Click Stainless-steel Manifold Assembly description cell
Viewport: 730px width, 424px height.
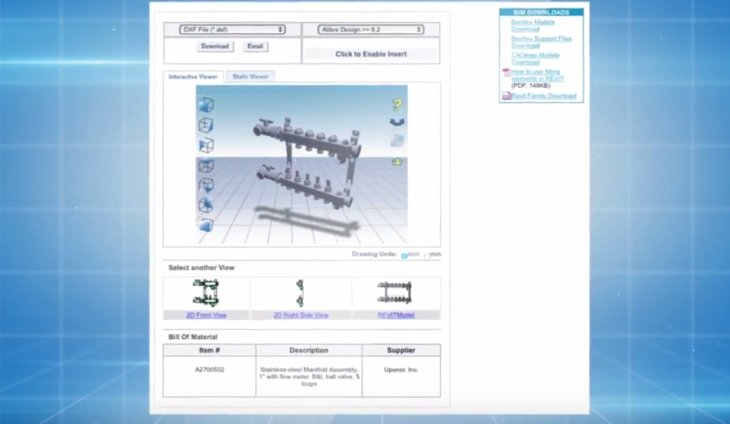[x=309, y=377]
